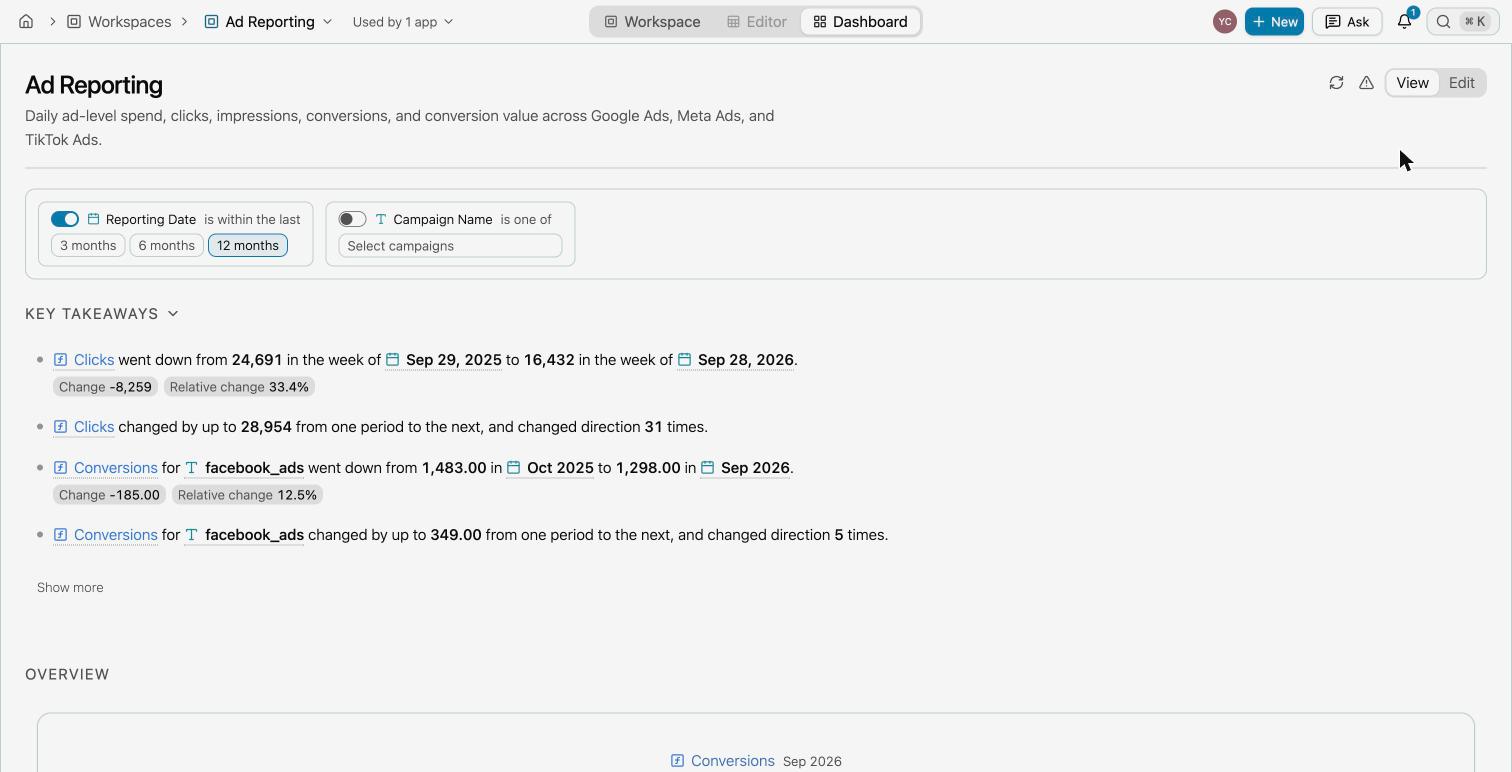Select the 6 months date range
1512x772 pixels.
click(166, 245)
